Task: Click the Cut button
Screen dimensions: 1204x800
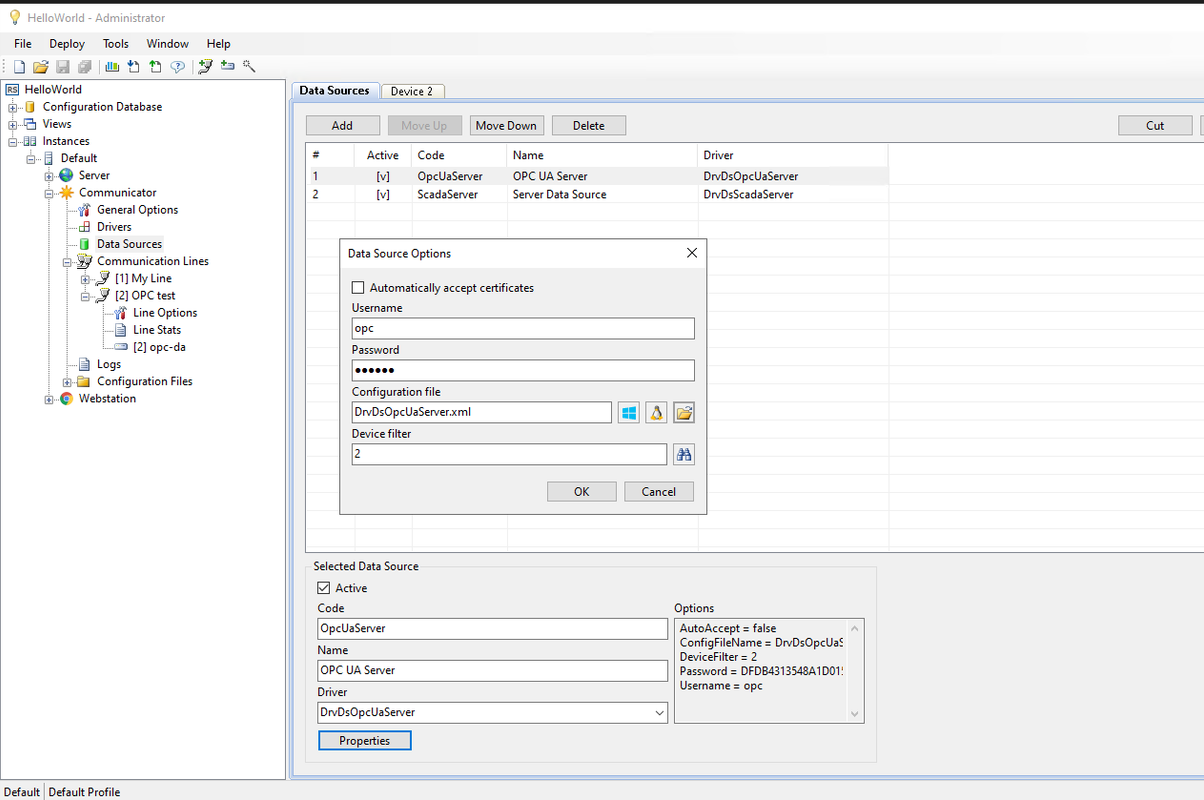Action: click(x=1155, y=125)
